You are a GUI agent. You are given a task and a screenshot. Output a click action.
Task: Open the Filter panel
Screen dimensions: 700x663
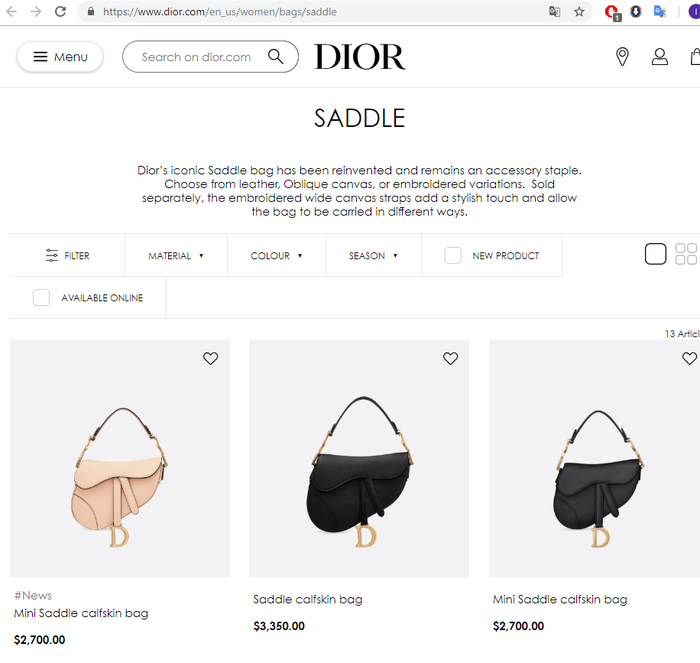[67, 255]
